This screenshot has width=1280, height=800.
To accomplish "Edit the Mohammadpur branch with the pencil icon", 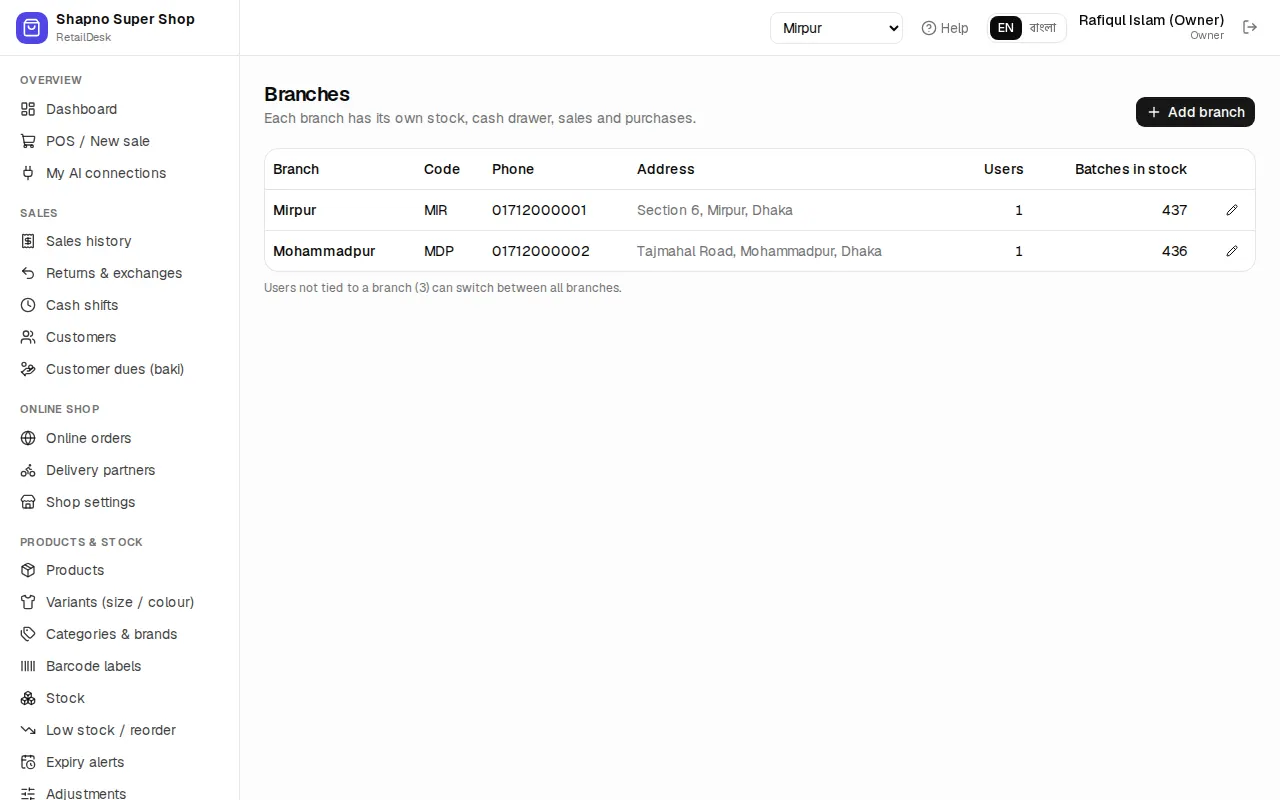I will 1232,251.
